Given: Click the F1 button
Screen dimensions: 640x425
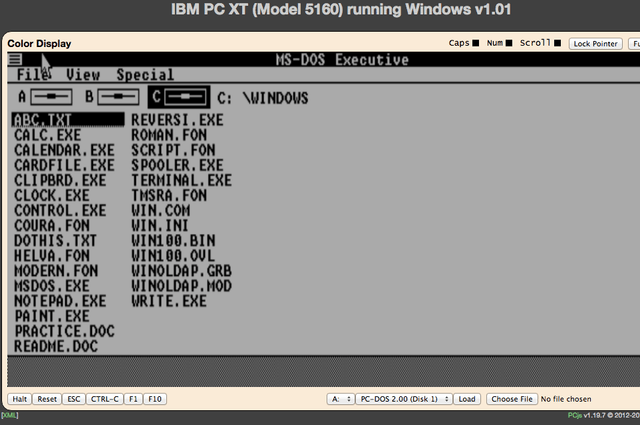Looking at the screenshot, I should [x=133, y=399].
